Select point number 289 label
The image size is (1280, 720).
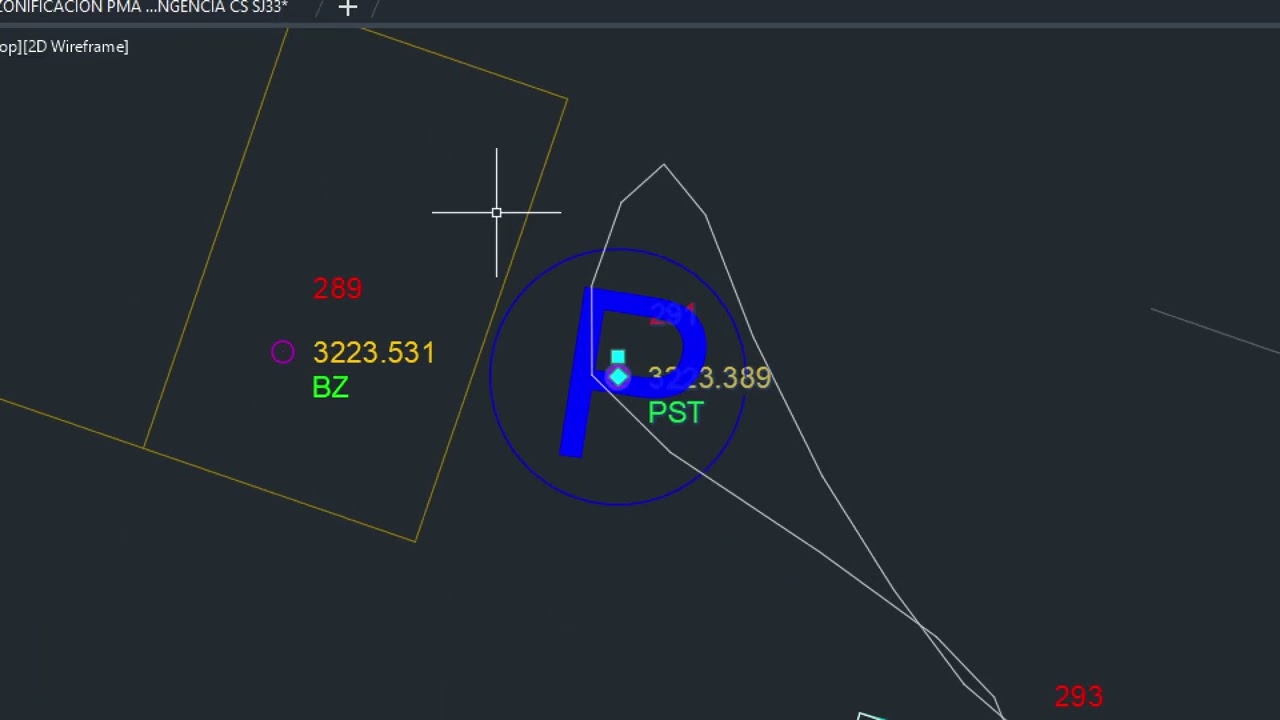337,289
